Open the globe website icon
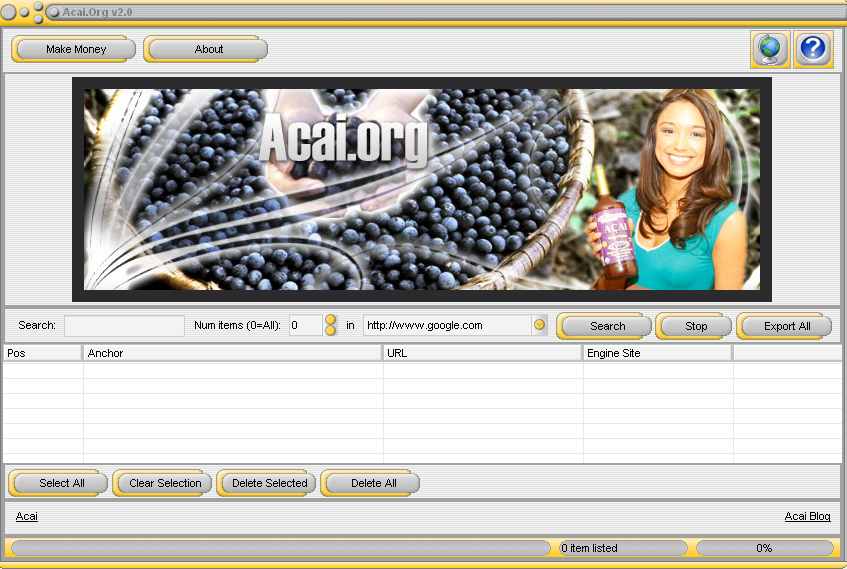This screenshot has height=569, width=847. [770, 49]
